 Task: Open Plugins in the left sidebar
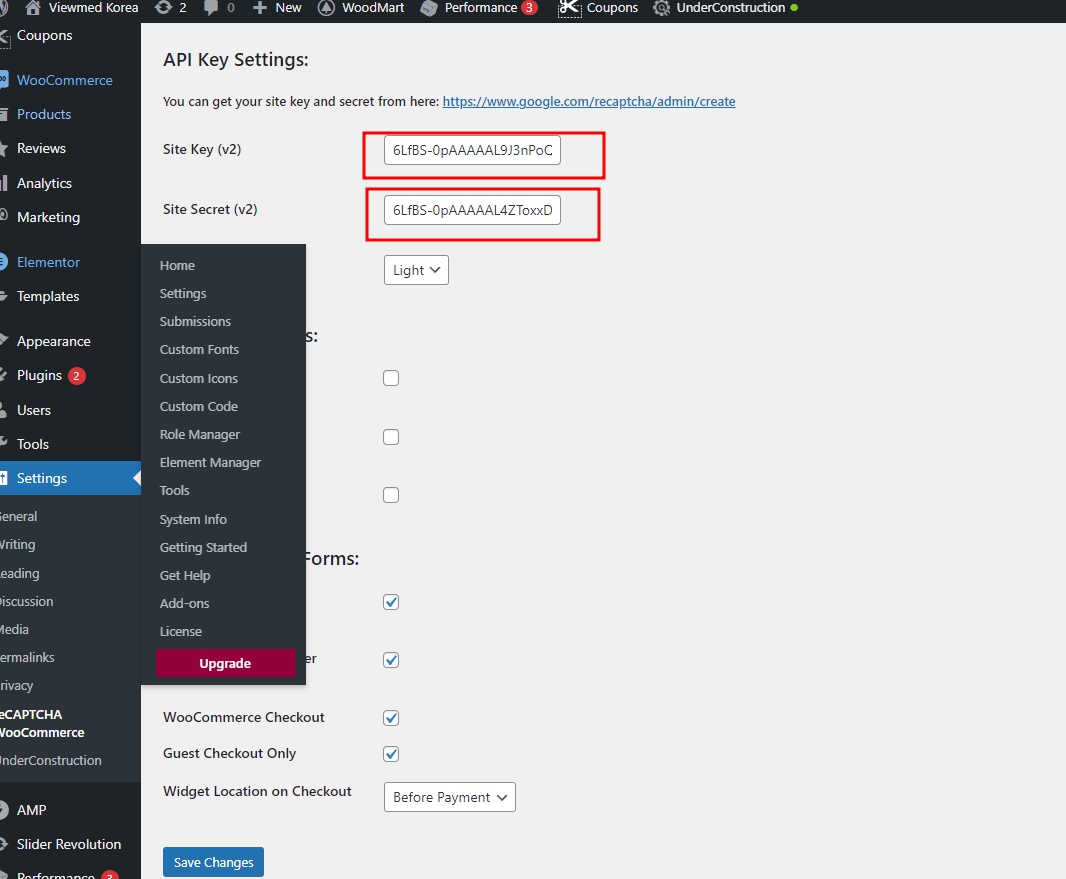point(39,375)
